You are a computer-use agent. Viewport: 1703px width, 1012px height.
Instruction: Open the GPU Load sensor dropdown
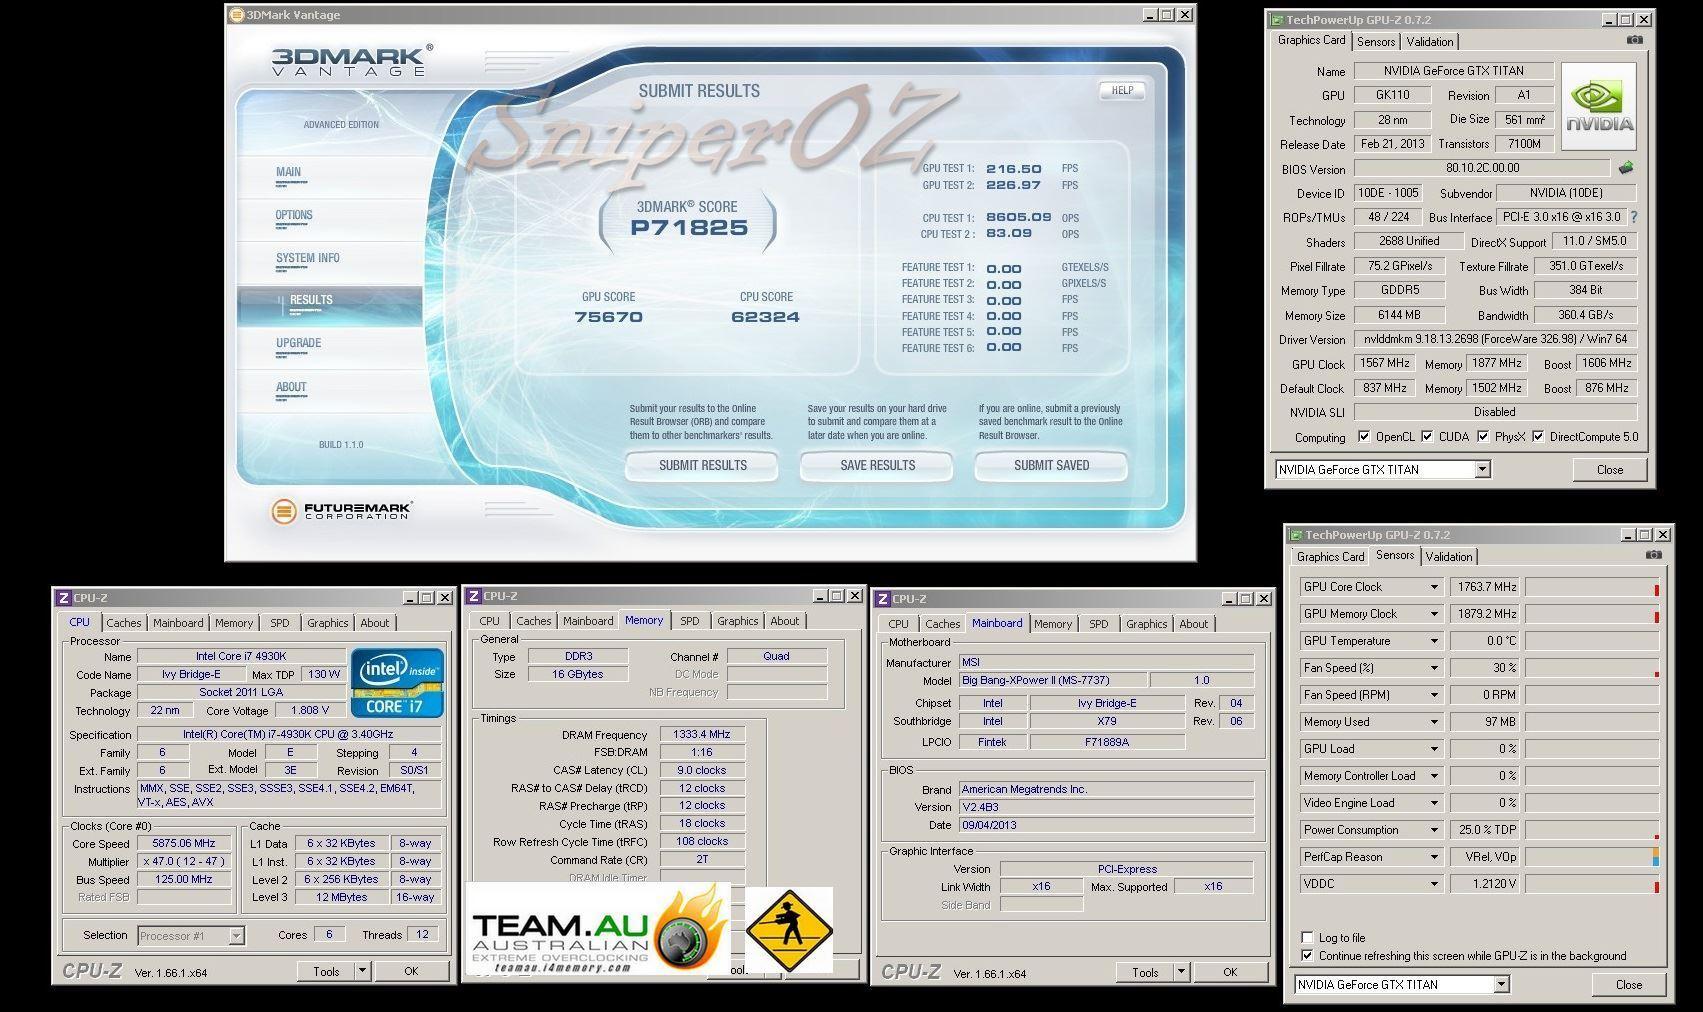click(x=1434, y=749)
